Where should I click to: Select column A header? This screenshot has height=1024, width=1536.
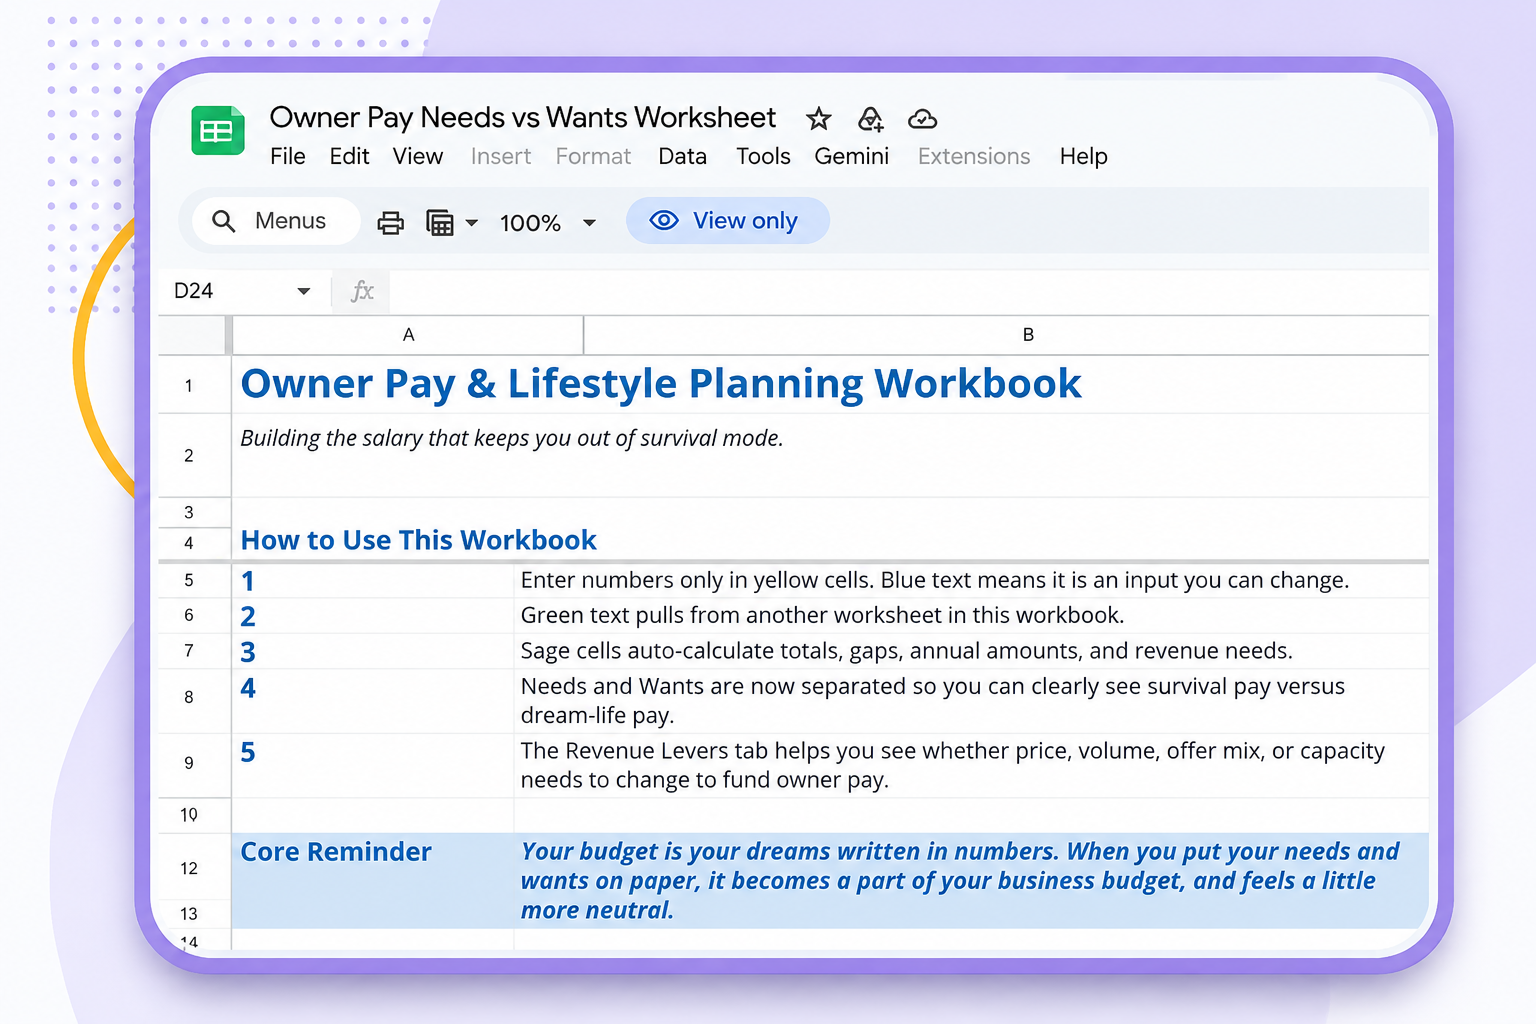tap(408, 335)
